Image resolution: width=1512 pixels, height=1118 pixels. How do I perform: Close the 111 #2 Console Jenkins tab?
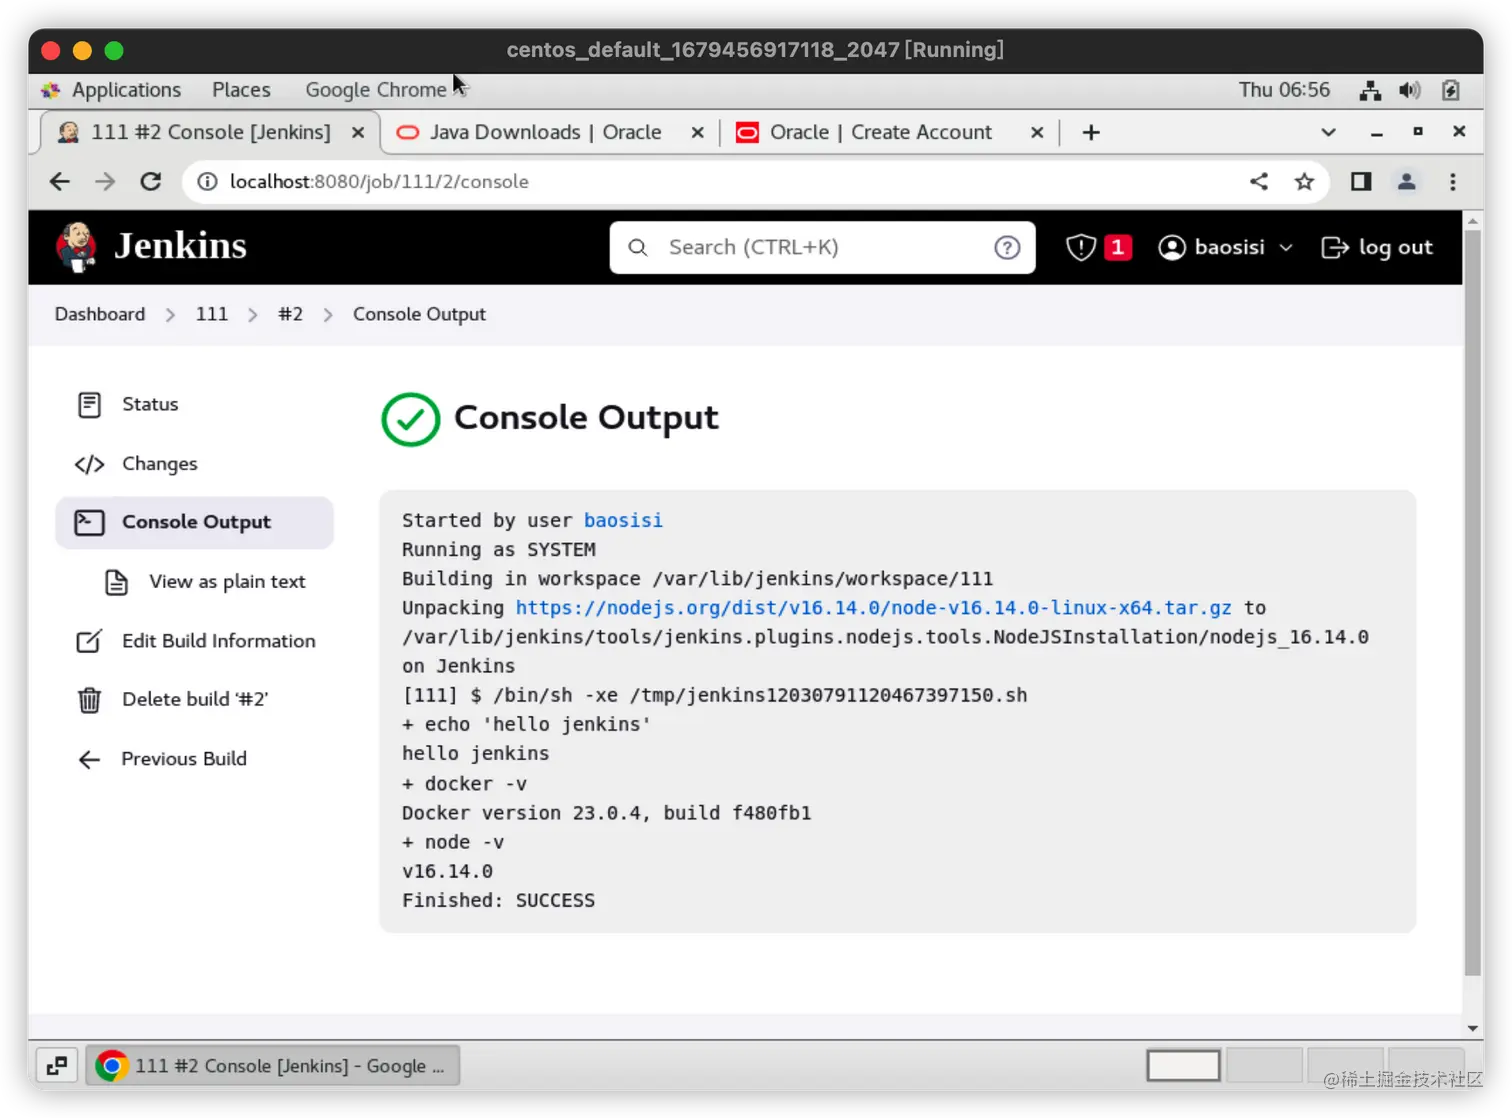pos(358,132)
